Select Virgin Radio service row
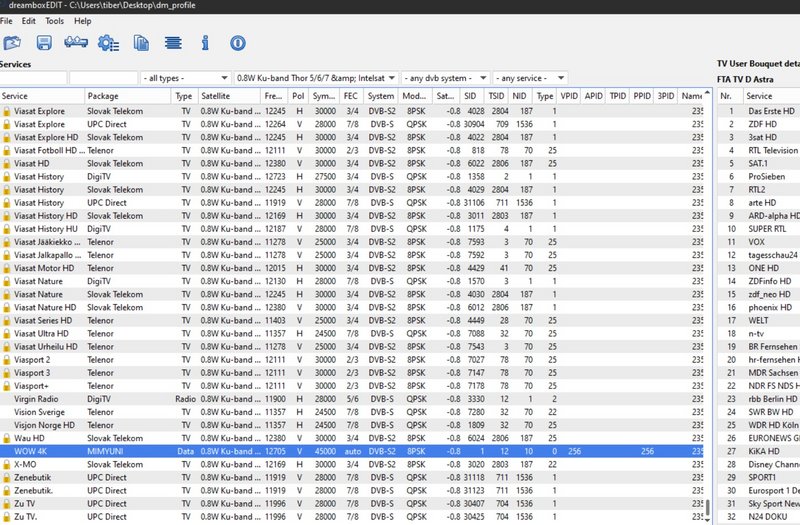Screen dimensions: 800x525 352,399
